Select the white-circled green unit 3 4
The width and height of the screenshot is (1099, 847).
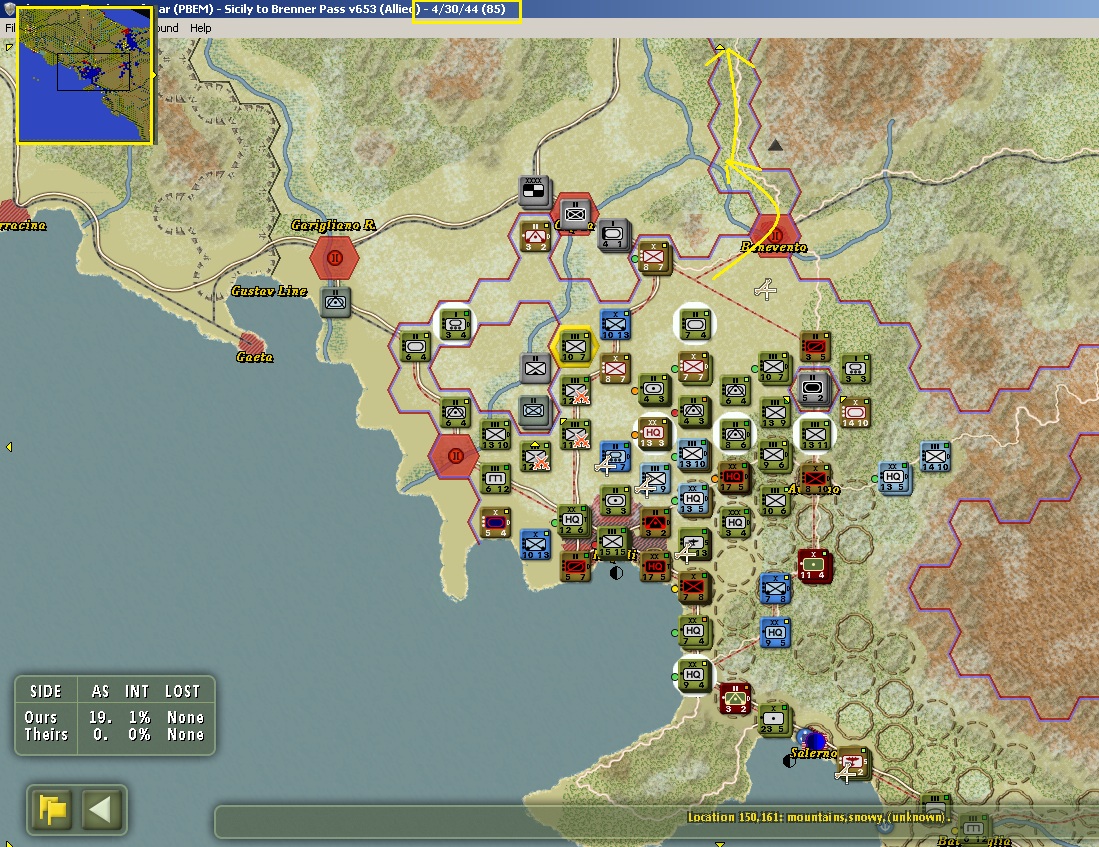456,325
